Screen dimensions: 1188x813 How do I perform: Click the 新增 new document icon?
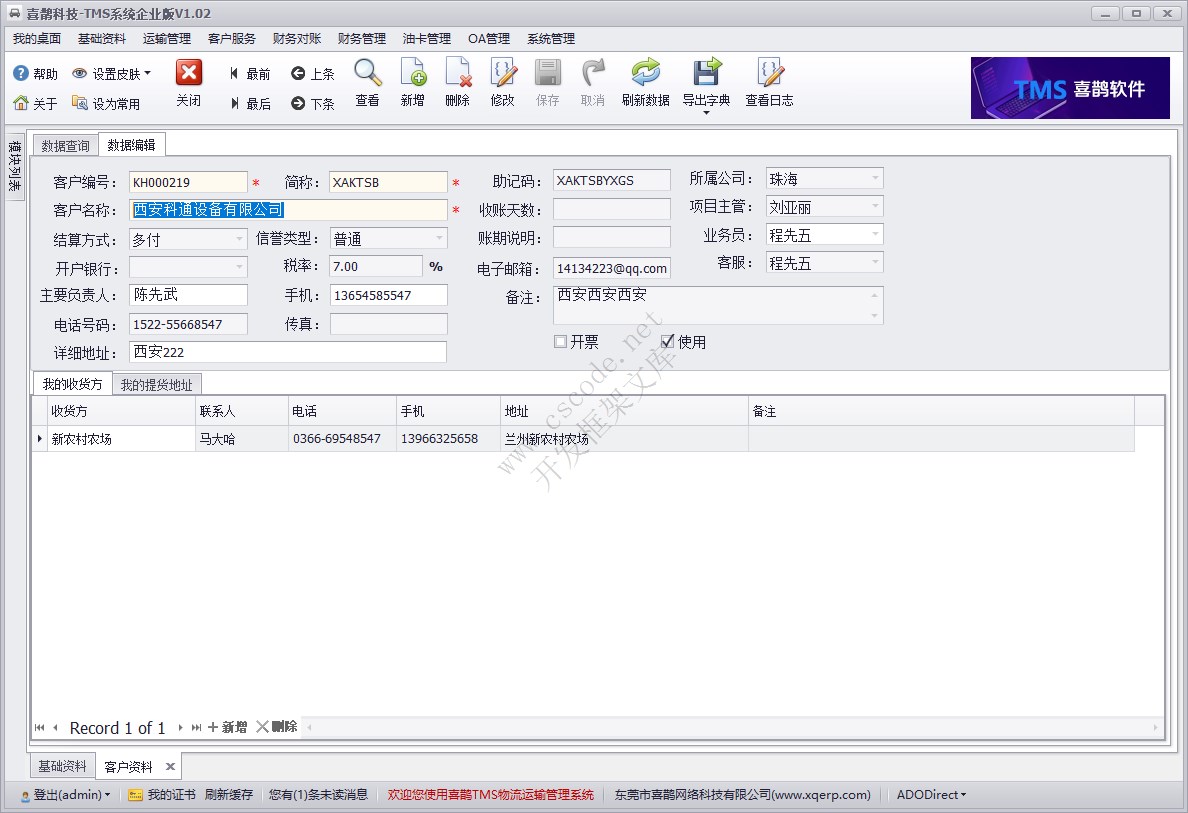[413, 73]
